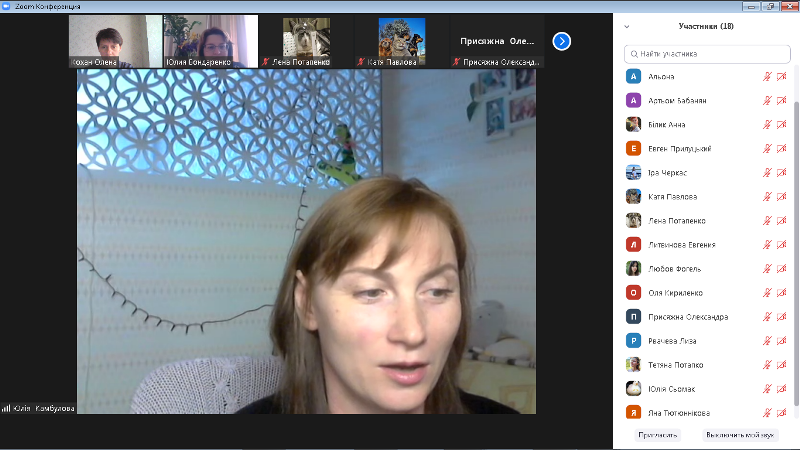
Task: Select Присяжна Олександра's avatar in list
Action: [x=633, y=316]
